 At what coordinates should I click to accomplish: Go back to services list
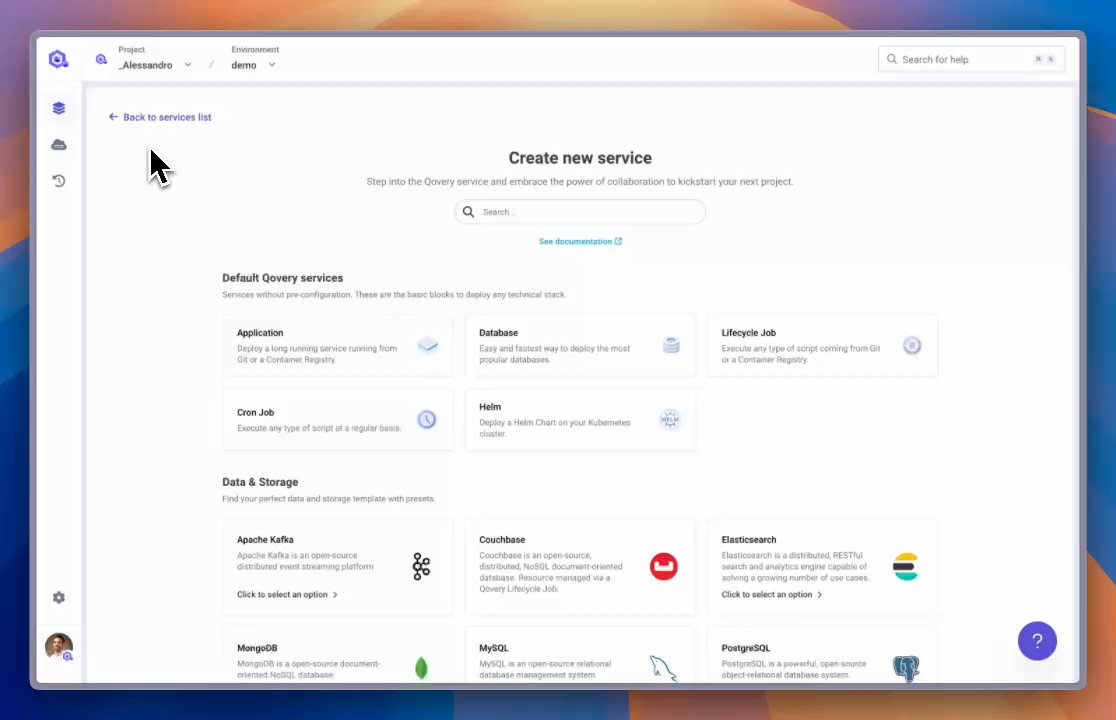tap(160, 117)
